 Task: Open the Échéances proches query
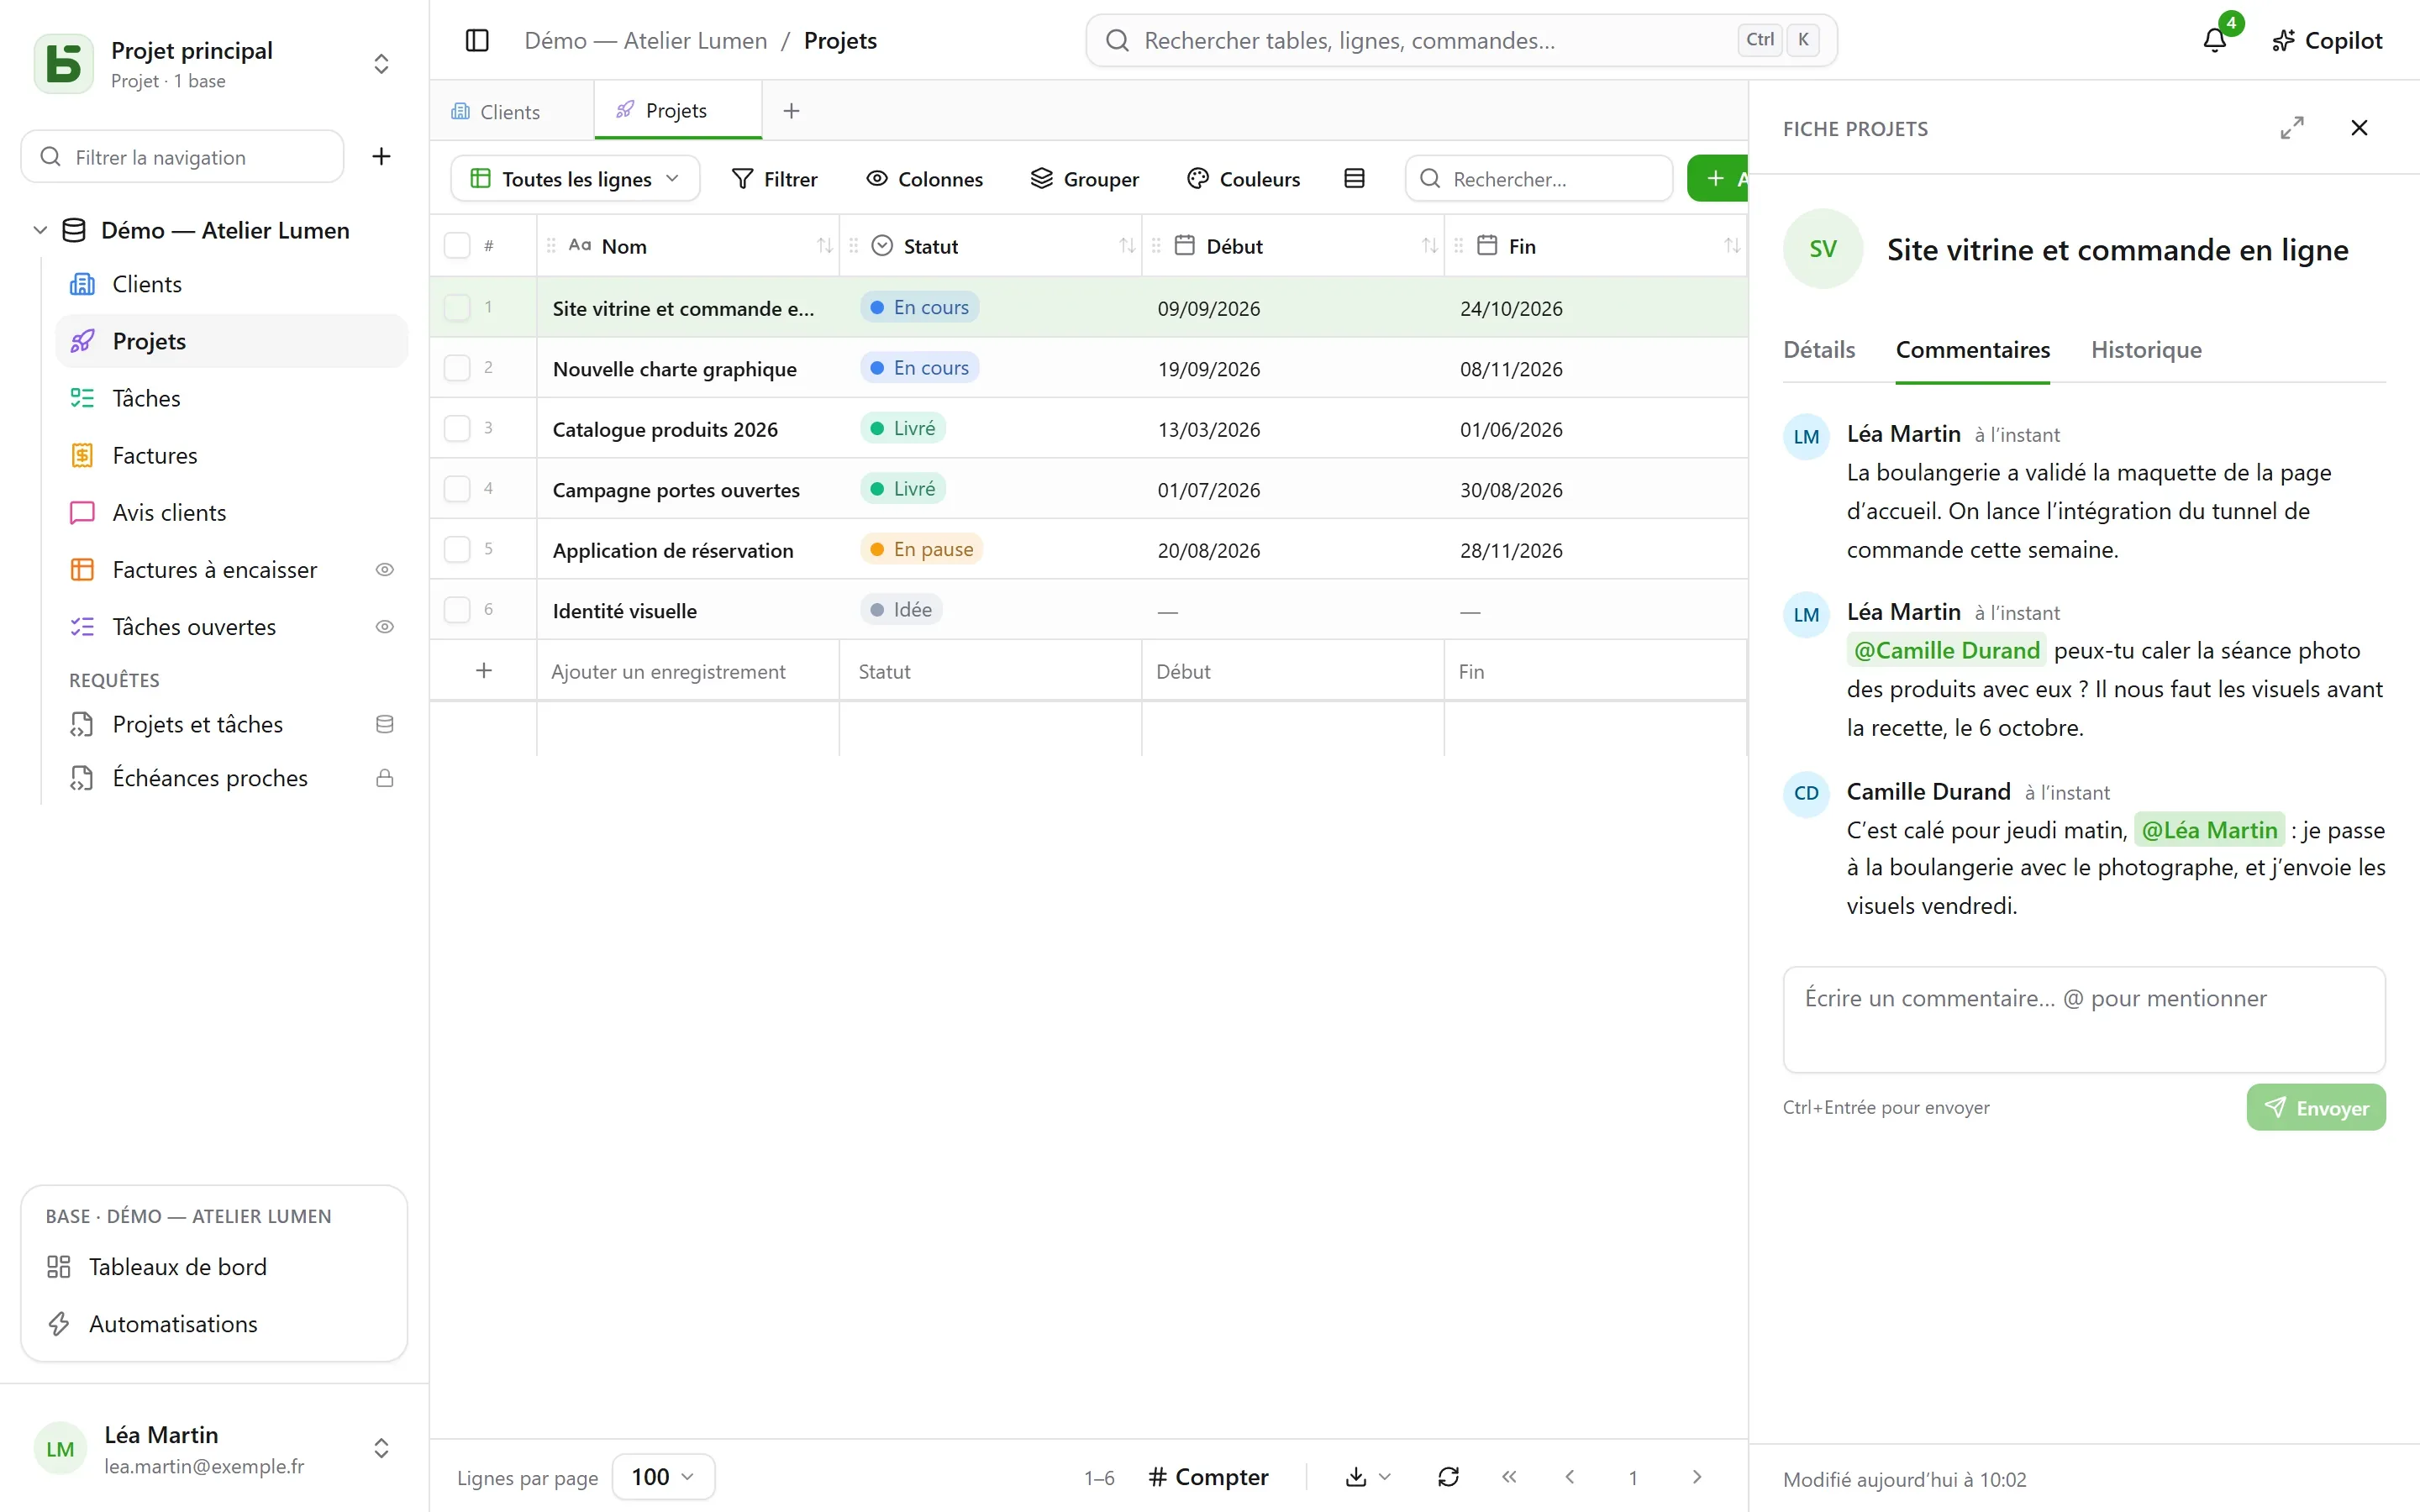[x=232, y=778]
